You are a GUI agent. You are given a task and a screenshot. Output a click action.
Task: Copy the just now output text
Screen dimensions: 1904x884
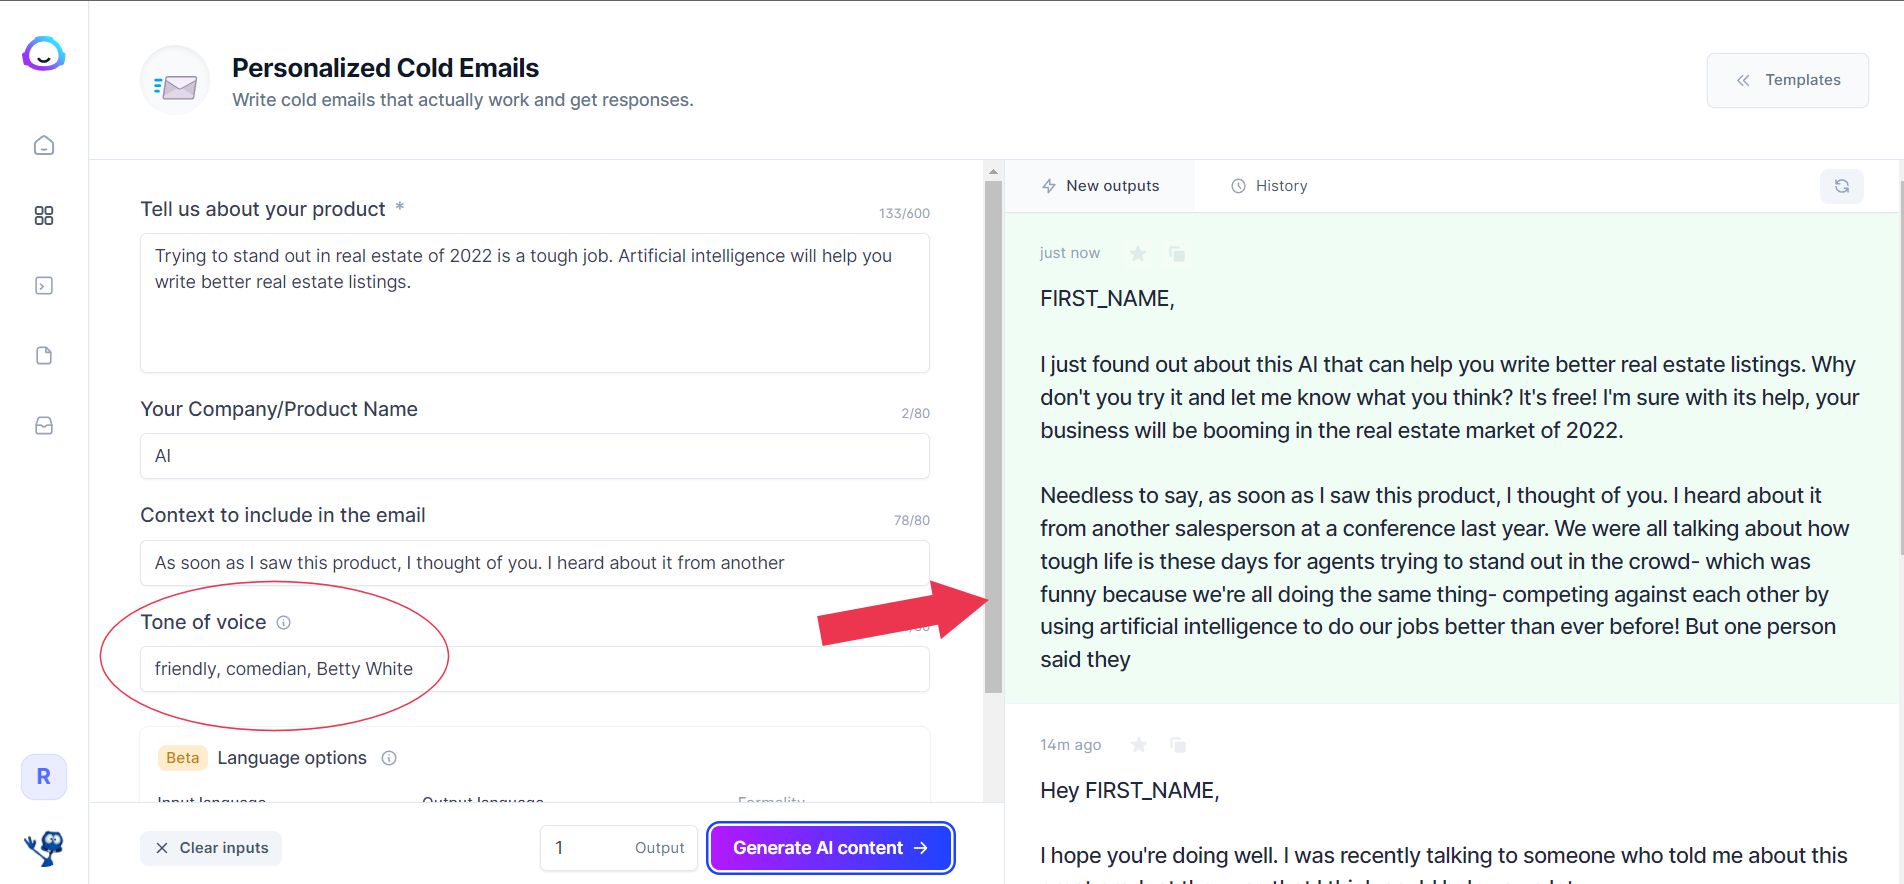tap(1177, 254)
